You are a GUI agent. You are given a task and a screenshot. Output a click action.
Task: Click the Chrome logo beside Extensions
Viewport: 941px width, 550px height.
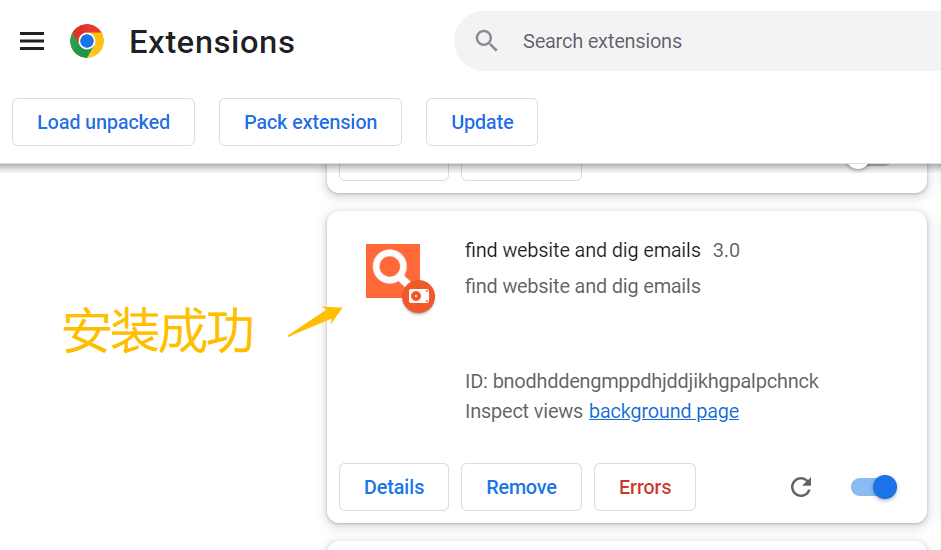click(87, 41)
